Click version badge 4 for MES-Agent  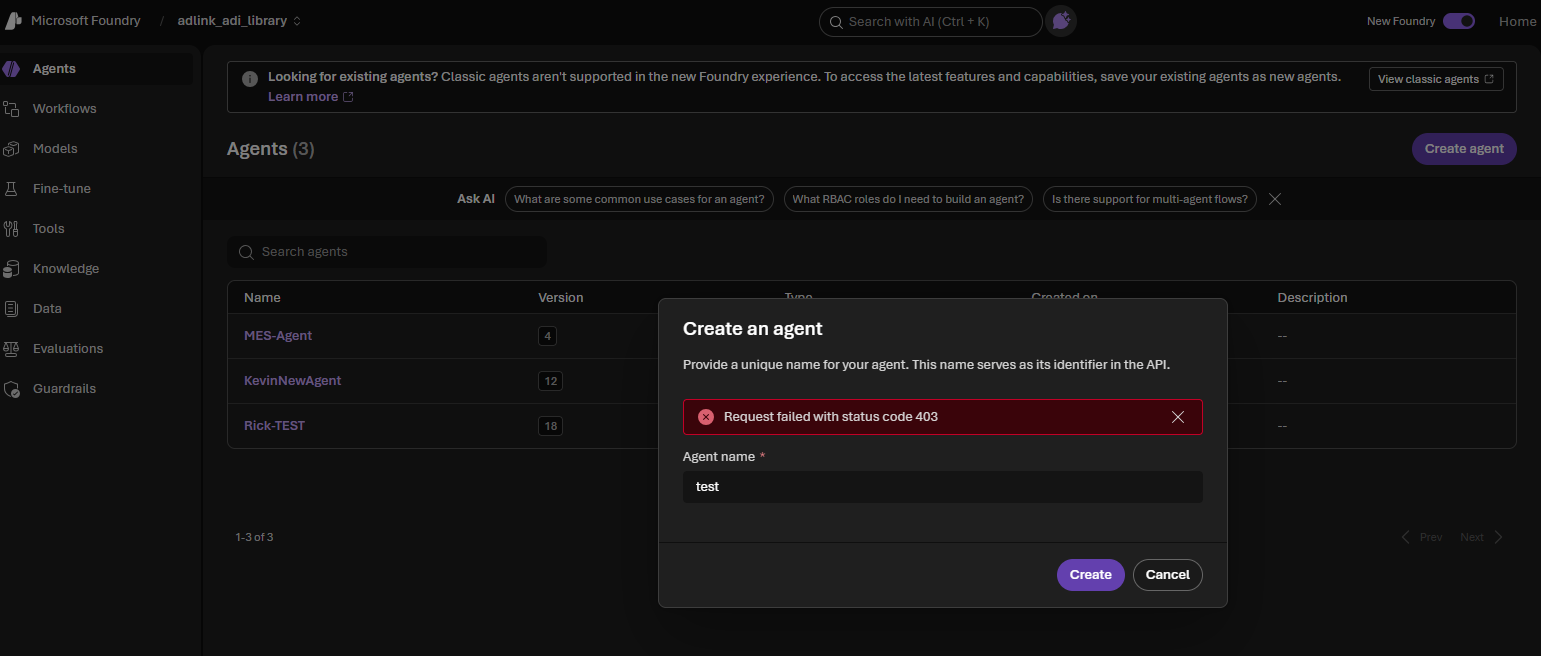(x=547, y=336)
